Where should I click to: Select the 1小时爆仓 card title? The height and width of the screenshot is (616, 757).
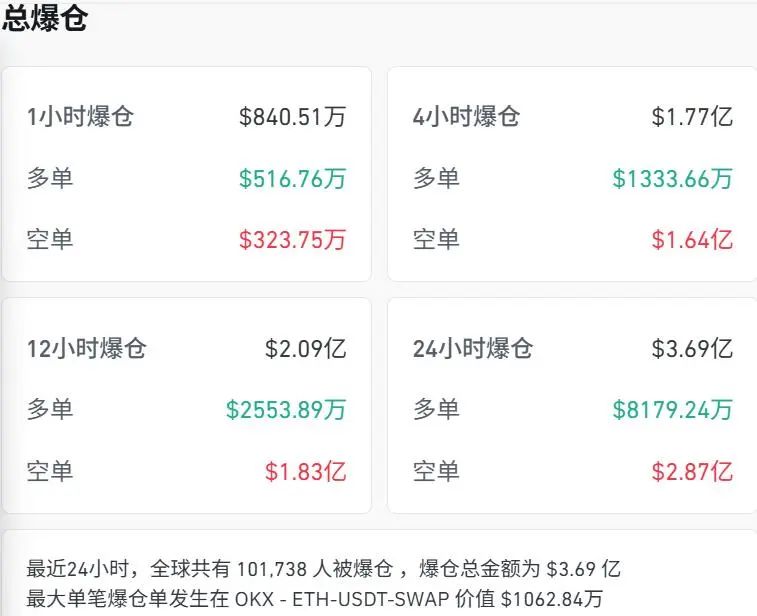click(x=80, y=117)
